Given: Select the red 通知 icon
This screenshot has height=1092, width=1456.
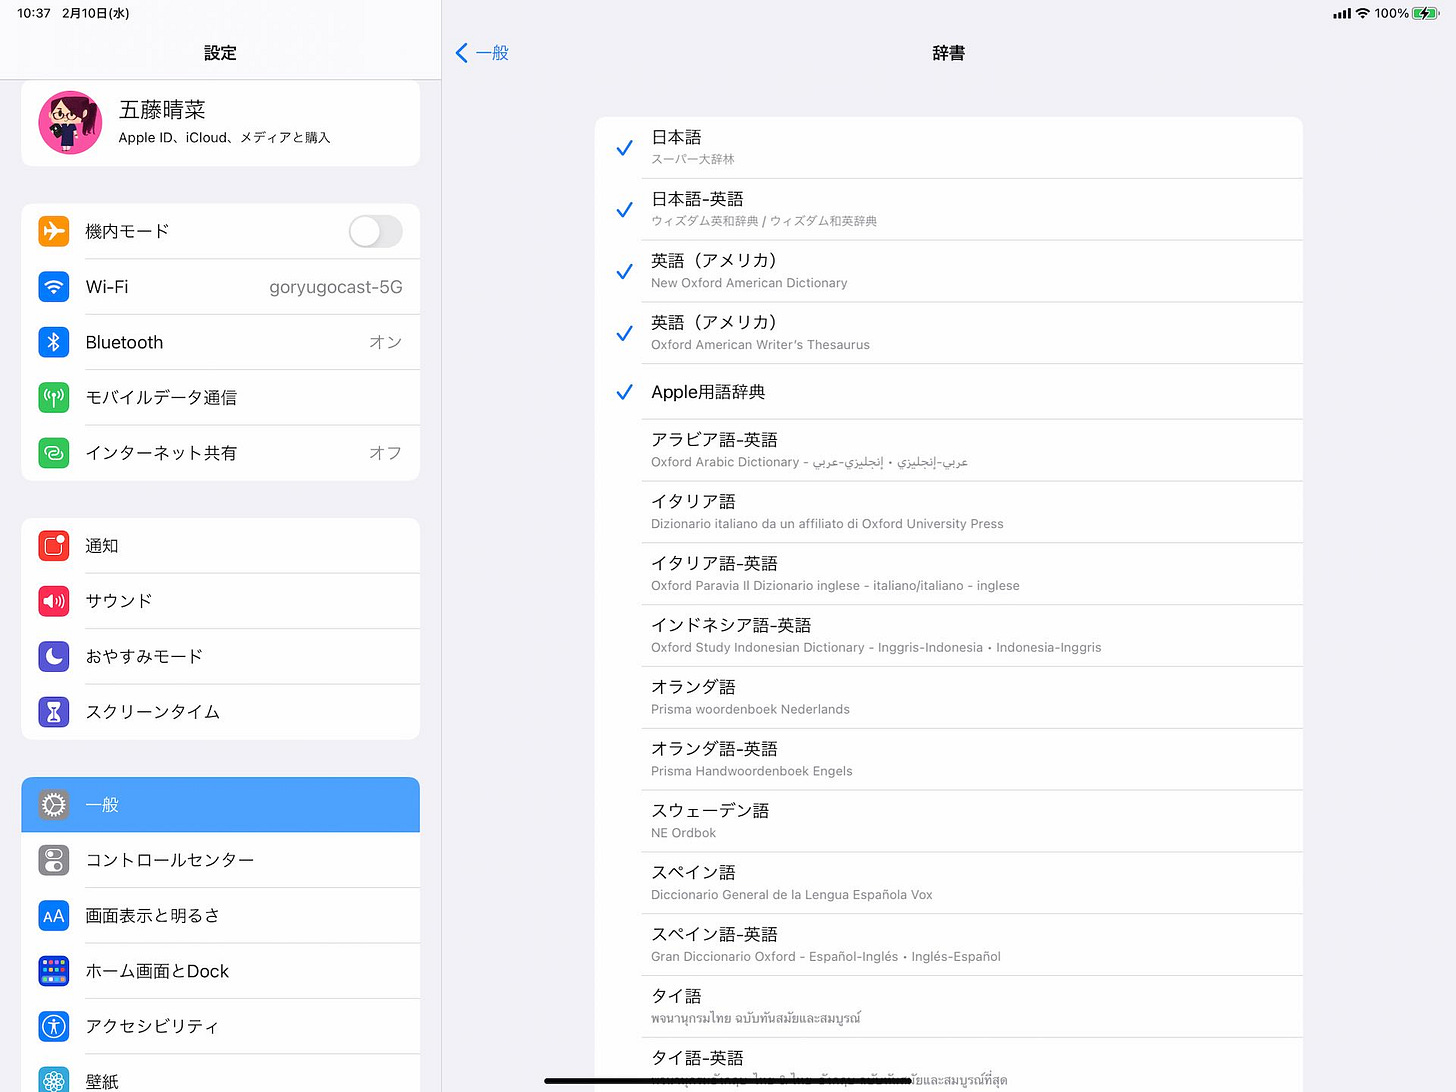Looking at the screenshot, I should tap(53, 545).
